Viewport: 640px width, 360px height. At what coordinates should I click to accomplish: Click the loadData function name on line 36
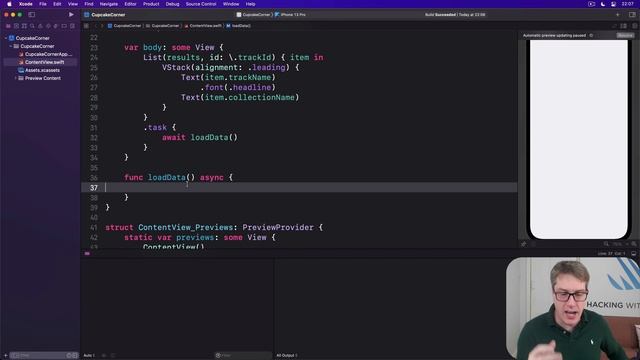(x=167, y=178)
